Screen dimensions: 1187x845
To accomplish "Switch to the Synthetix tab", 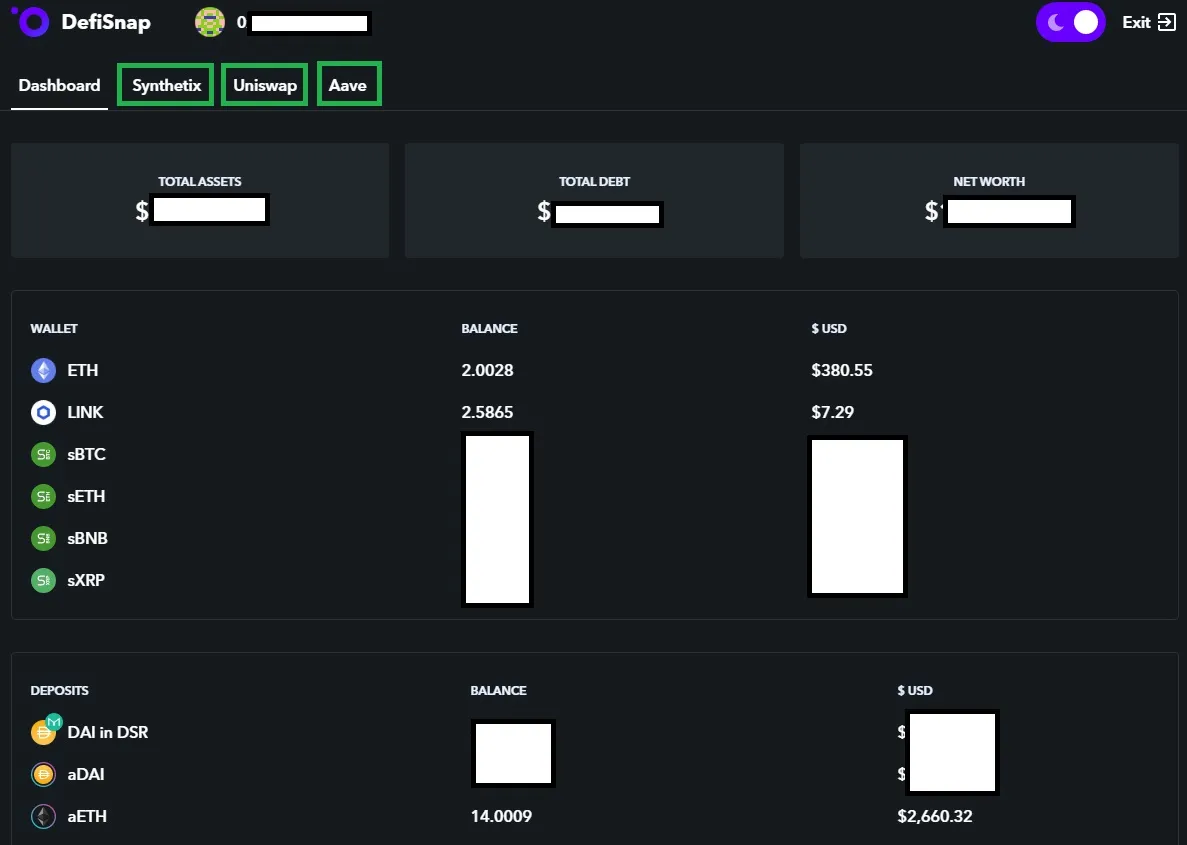I will coord(166,85).
